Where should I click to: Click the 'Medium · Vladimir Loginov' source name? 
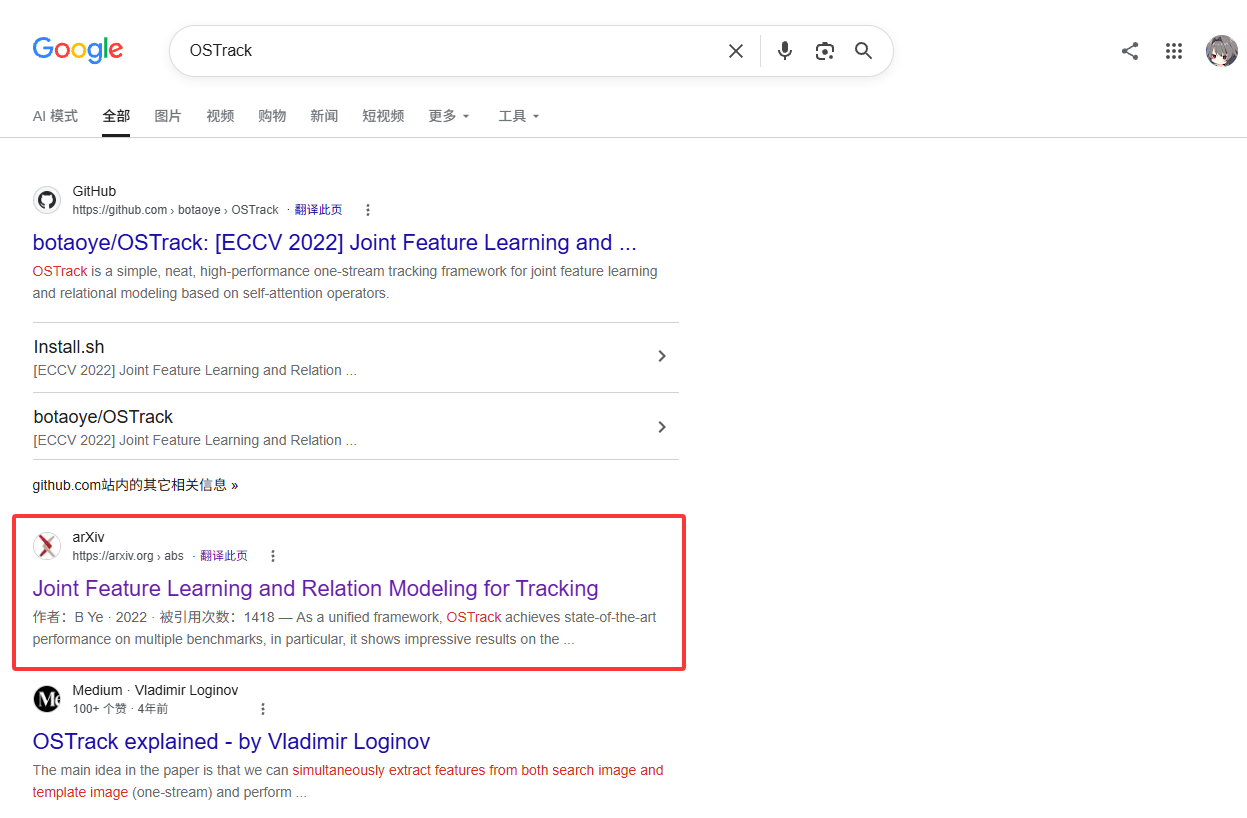155,690
